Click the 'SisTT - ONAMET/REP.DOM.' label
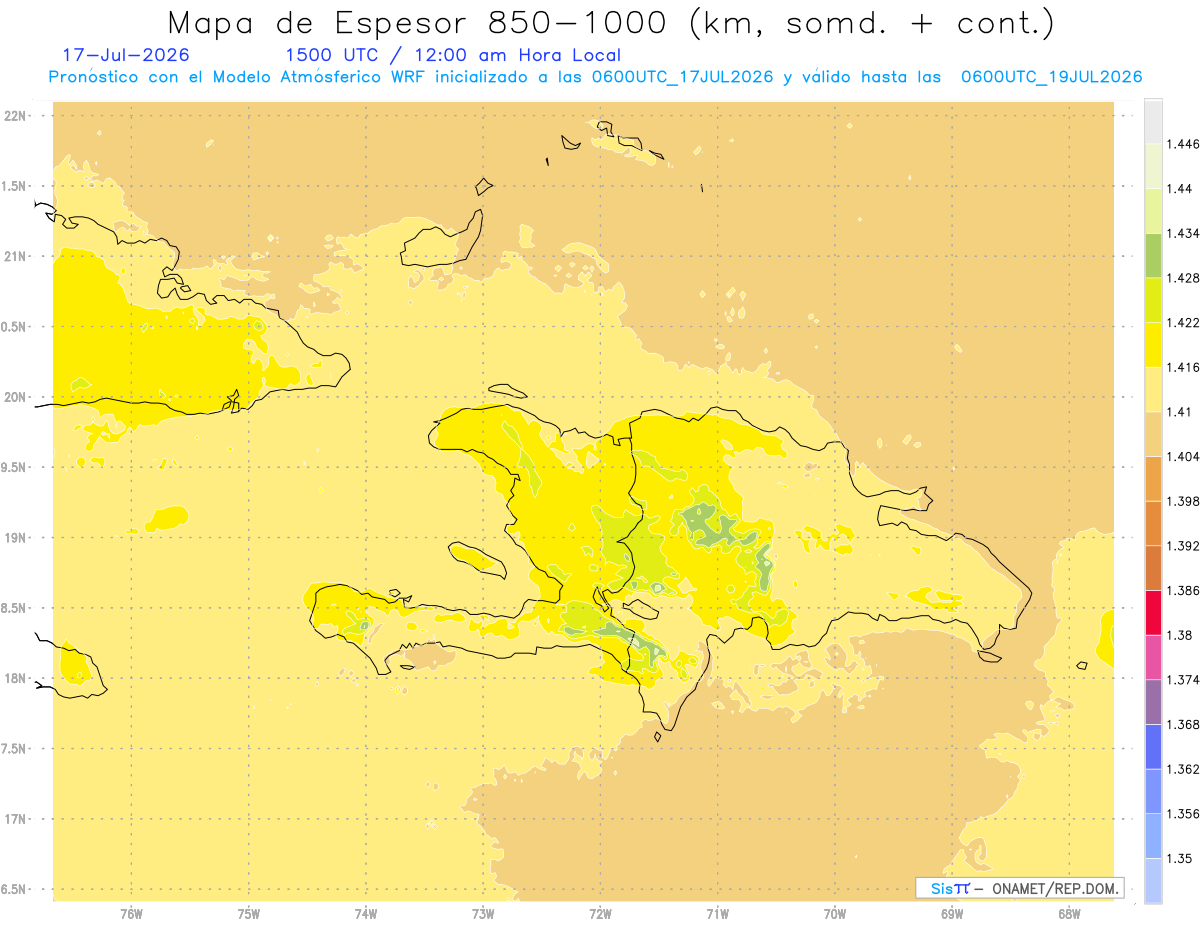Viewport: 1200px width, 927px height. 1019,888
